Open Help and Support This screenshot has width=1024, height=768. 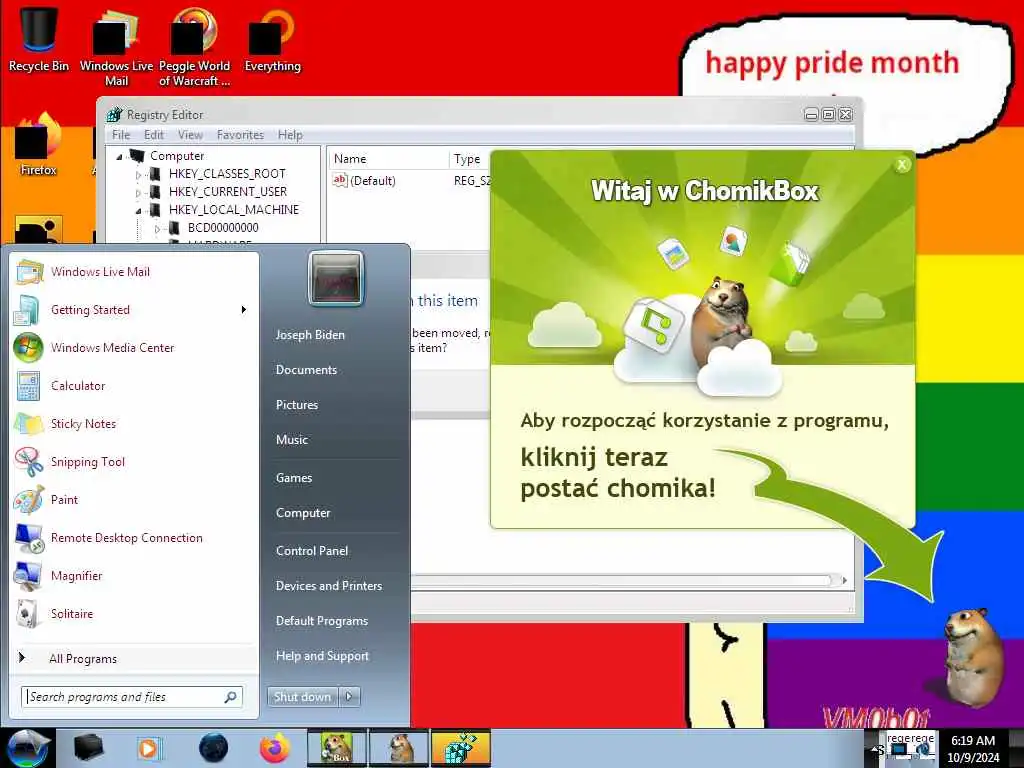click(323, 656)
